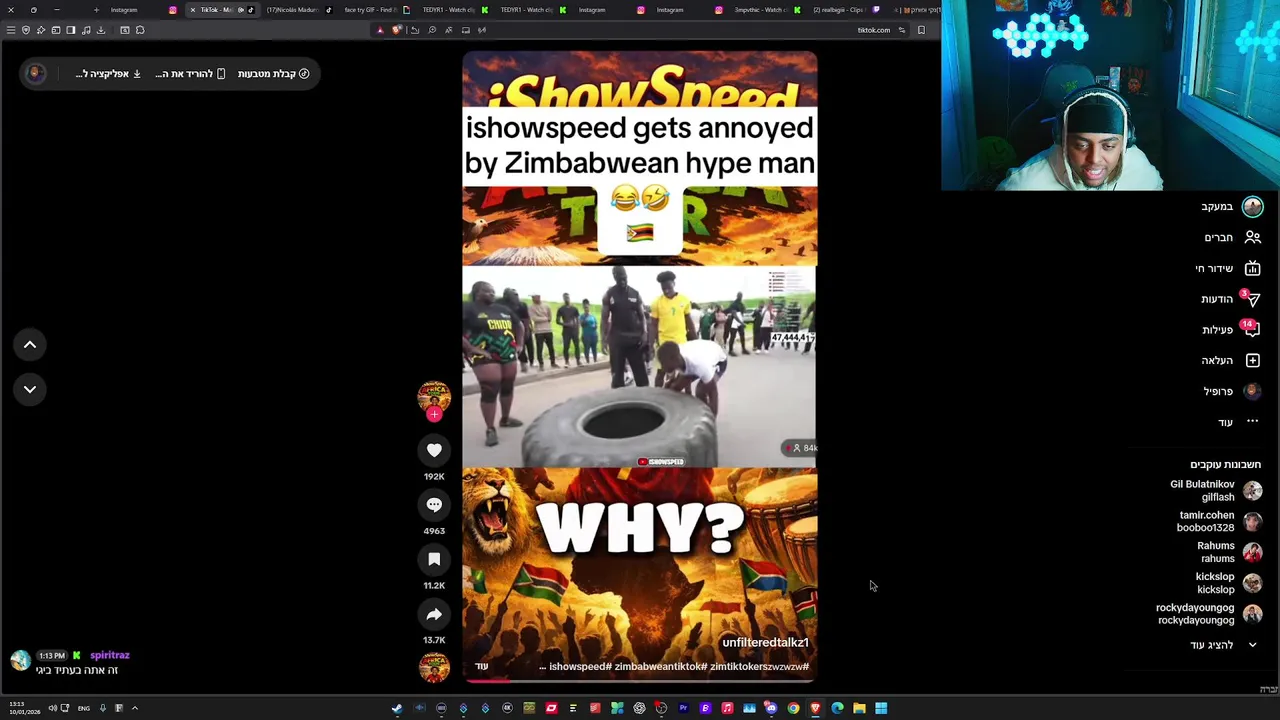
Task: Save the video with the bookmark icon
Action: pos(434,559)
